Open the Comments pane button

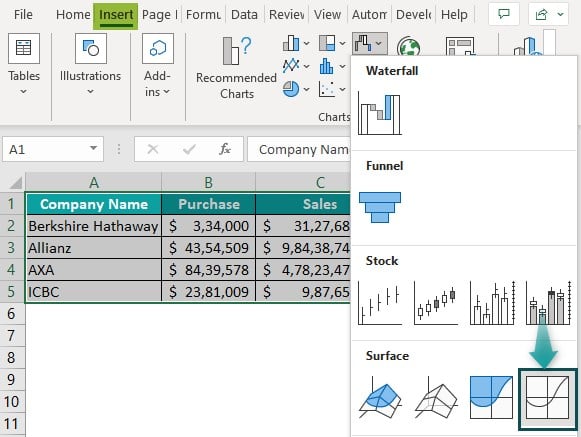tap(504, 14)
